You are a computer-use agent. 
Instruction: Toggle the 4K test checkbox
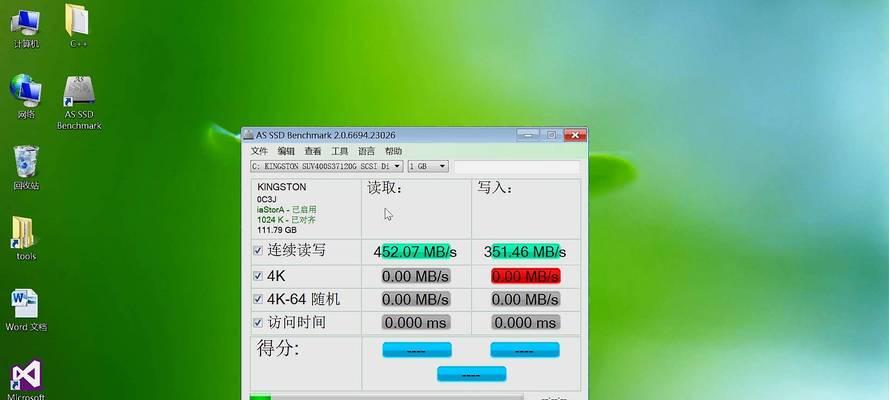pos(257,276)
